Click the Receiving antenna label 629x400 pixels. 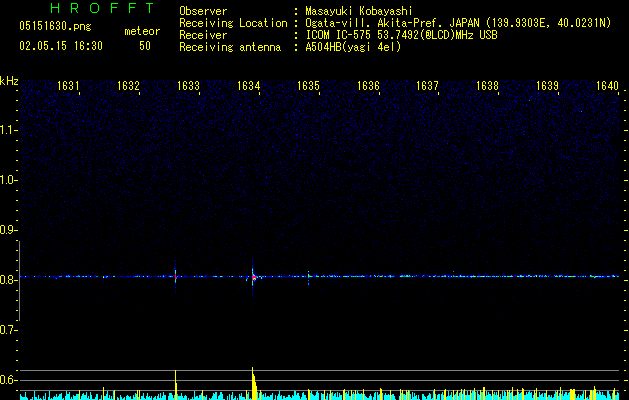[x=230, y=47]
